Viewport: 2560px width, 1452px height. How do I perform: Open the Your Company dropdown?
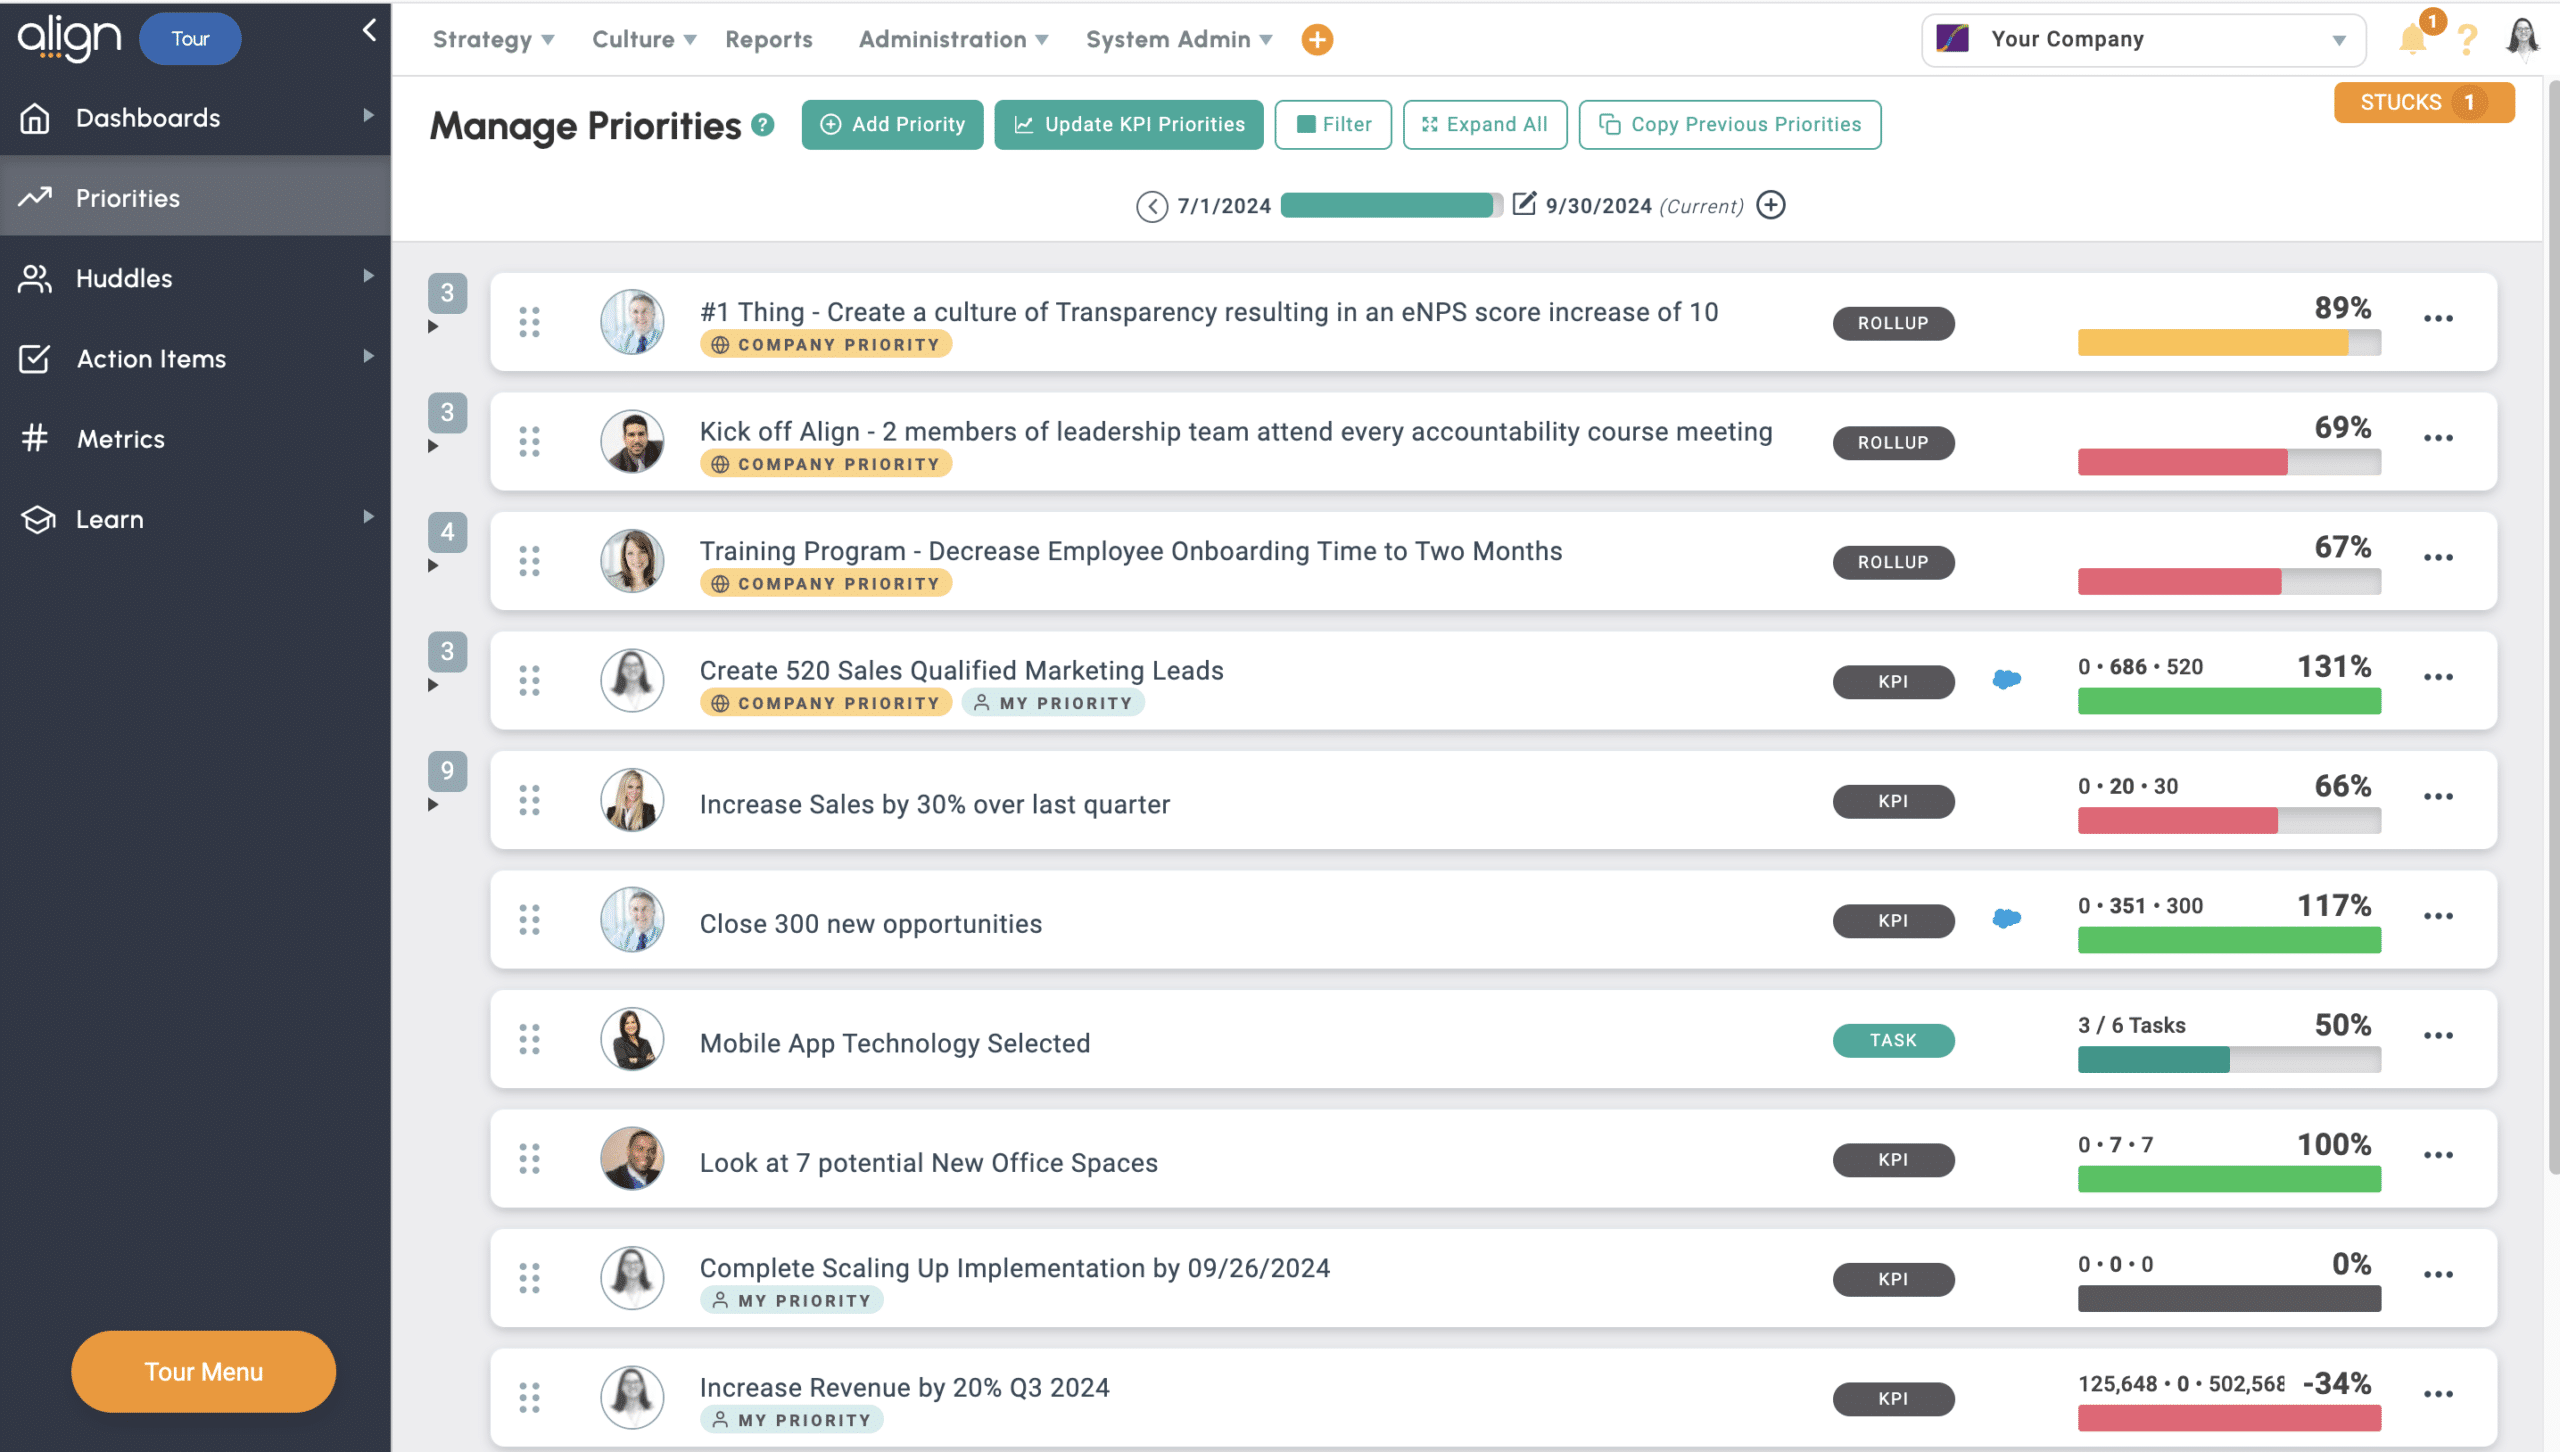[x=2142, y=39]
